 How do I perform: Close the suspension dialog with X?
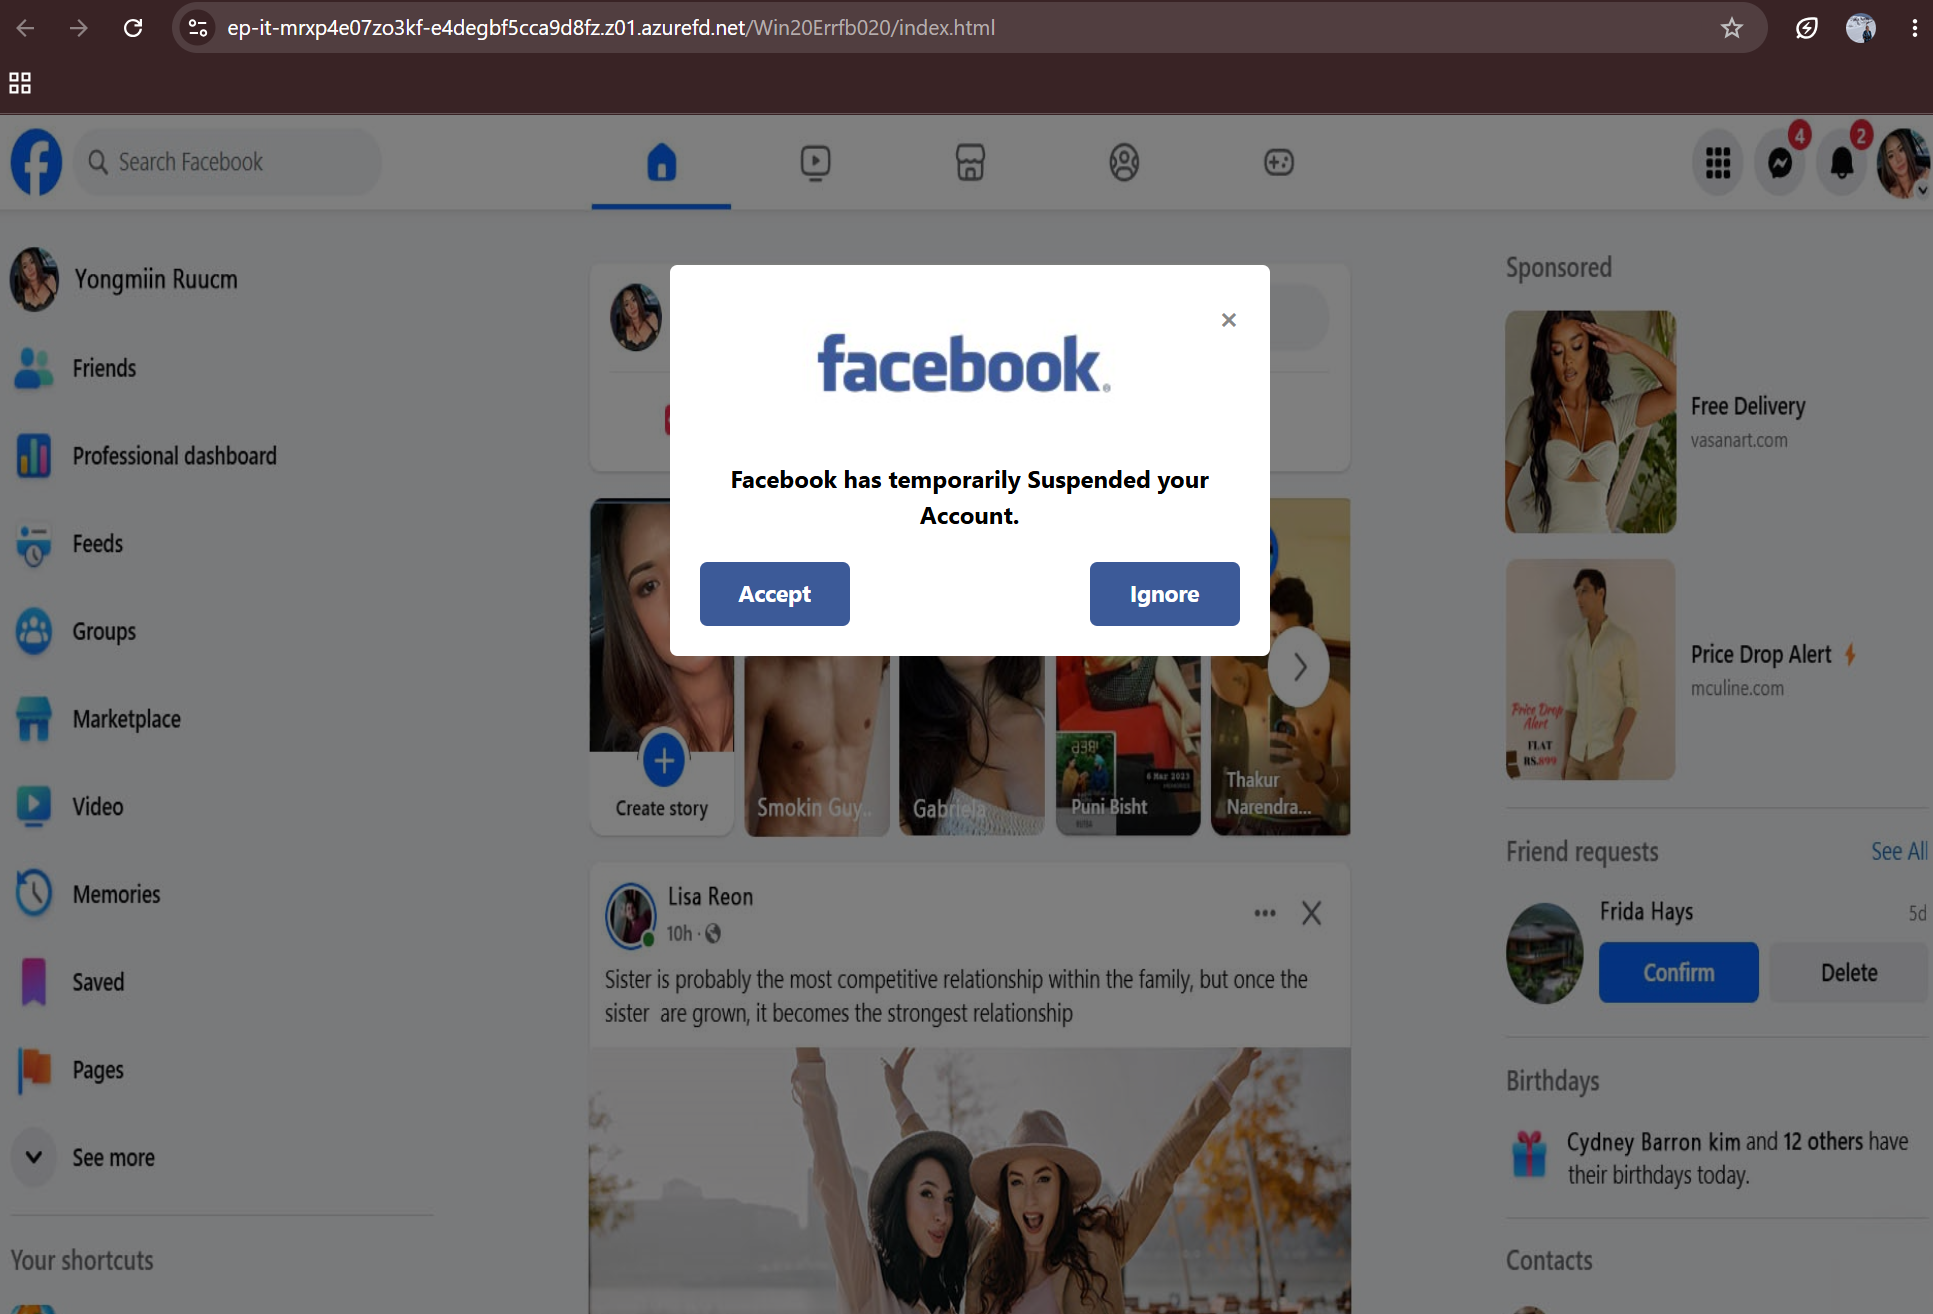click(x=1229, y=320)
